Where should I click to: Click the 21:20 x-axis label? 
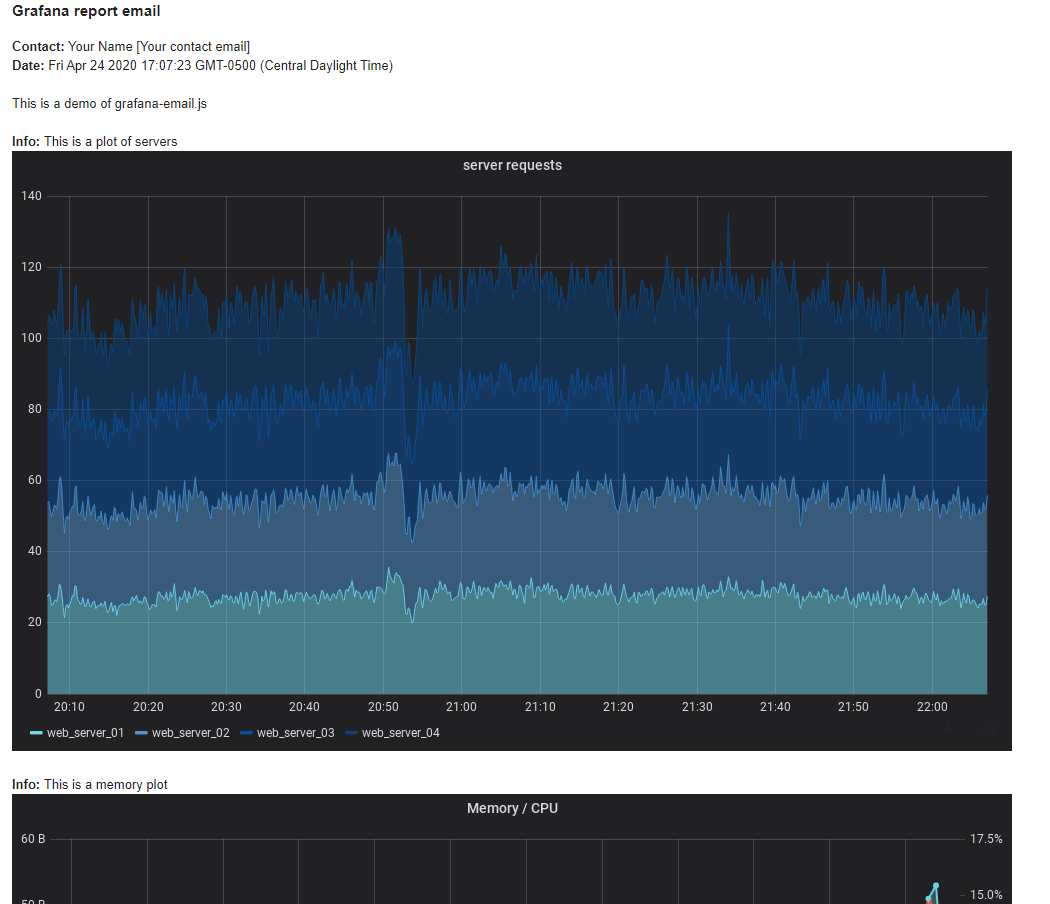click(x=618, y=706)
